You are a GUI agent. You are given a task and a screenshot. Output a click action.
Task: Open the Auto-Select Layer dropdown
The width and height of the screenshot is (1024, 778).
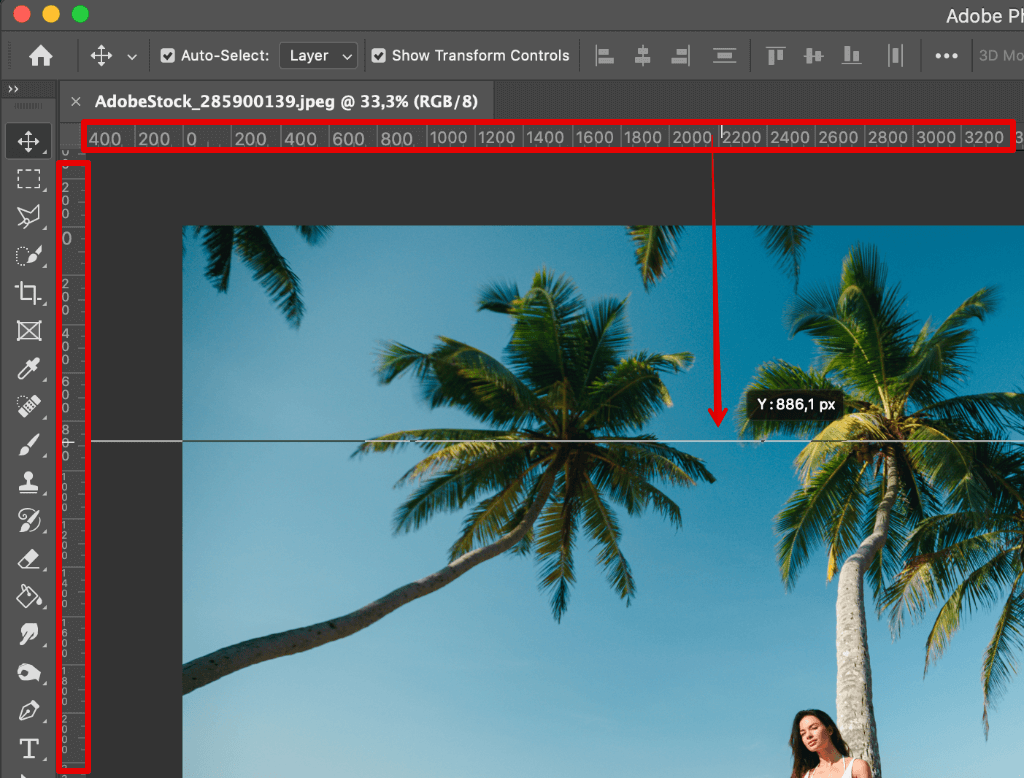pyautogui.click(x=318, y=56)
